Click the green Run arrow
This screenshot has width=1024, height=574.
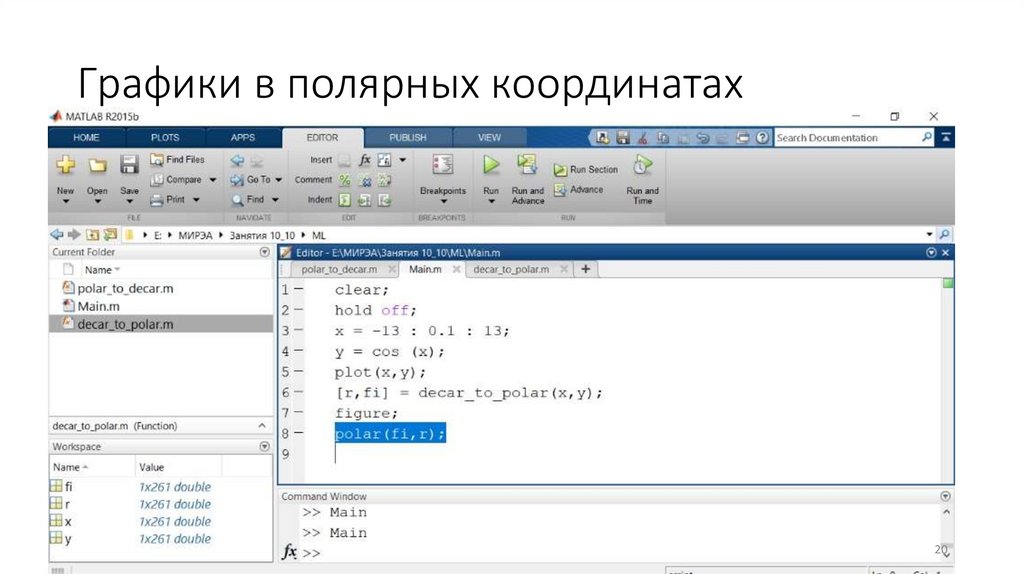(x=491, y=165)
